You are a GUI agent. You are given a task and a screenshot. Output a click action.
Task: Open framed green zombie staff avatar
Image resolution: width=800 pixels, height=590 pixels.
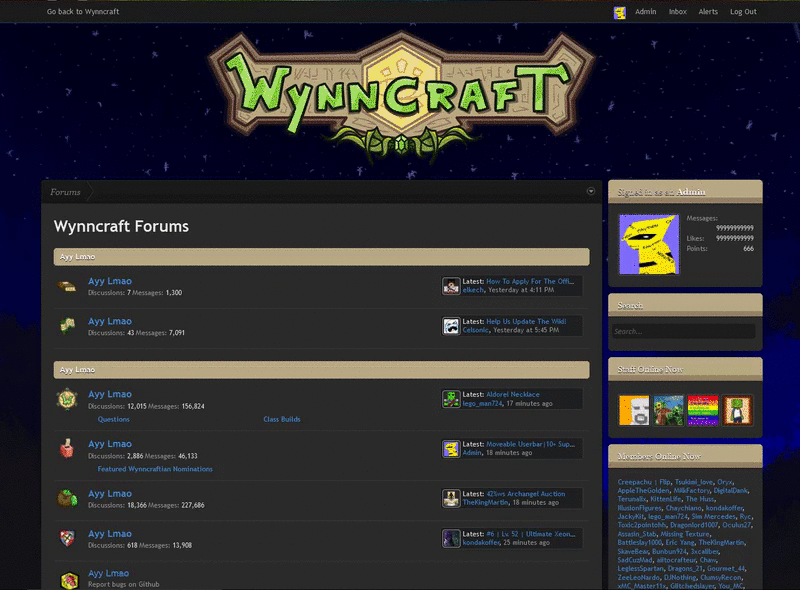click(737, 410)
